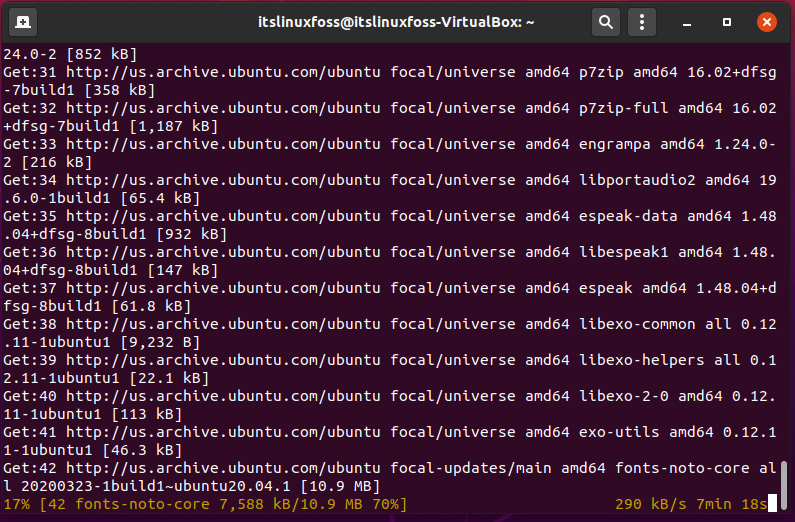
Task: Click the Get:38 libexo-common line
Action: [389, 333]
